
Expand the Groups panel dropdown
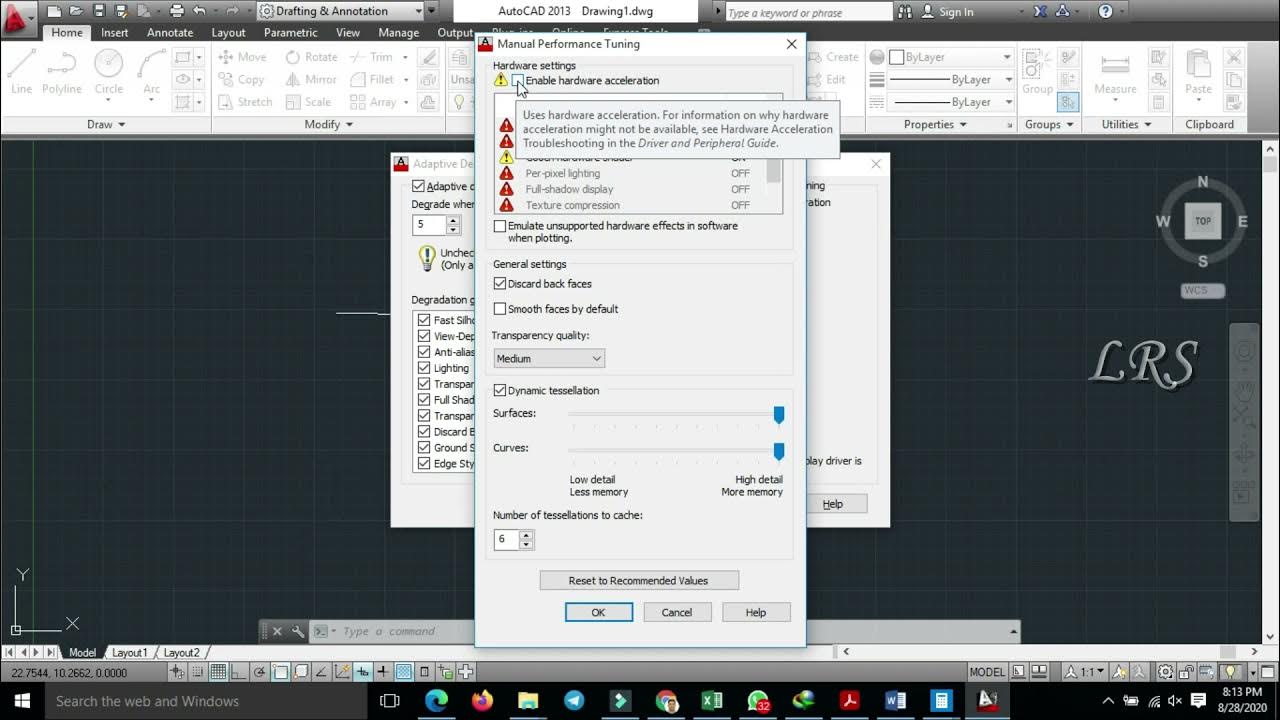(x=1049, y=124)
